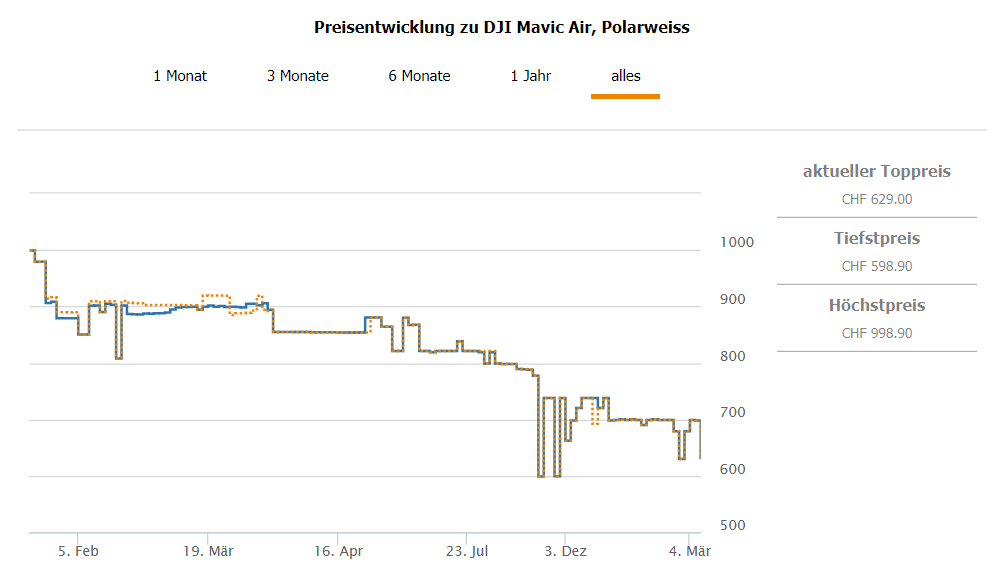Image resolution: width=996 pixels, height=587 pixels.
Task: Show the "1 Jahr" price history
Action: (x=531, y=76)
